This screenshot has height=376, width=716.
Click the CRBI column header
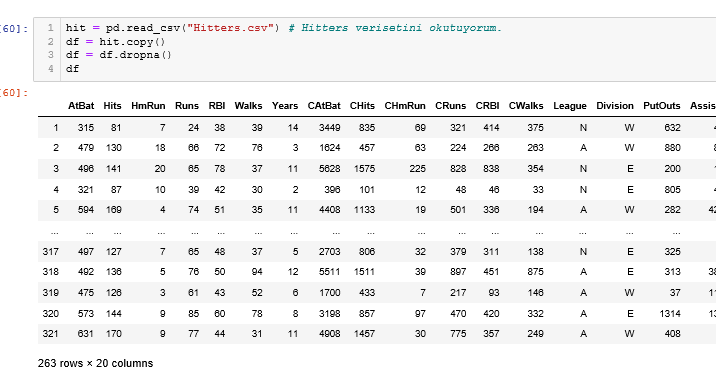(x=487, y=106)
